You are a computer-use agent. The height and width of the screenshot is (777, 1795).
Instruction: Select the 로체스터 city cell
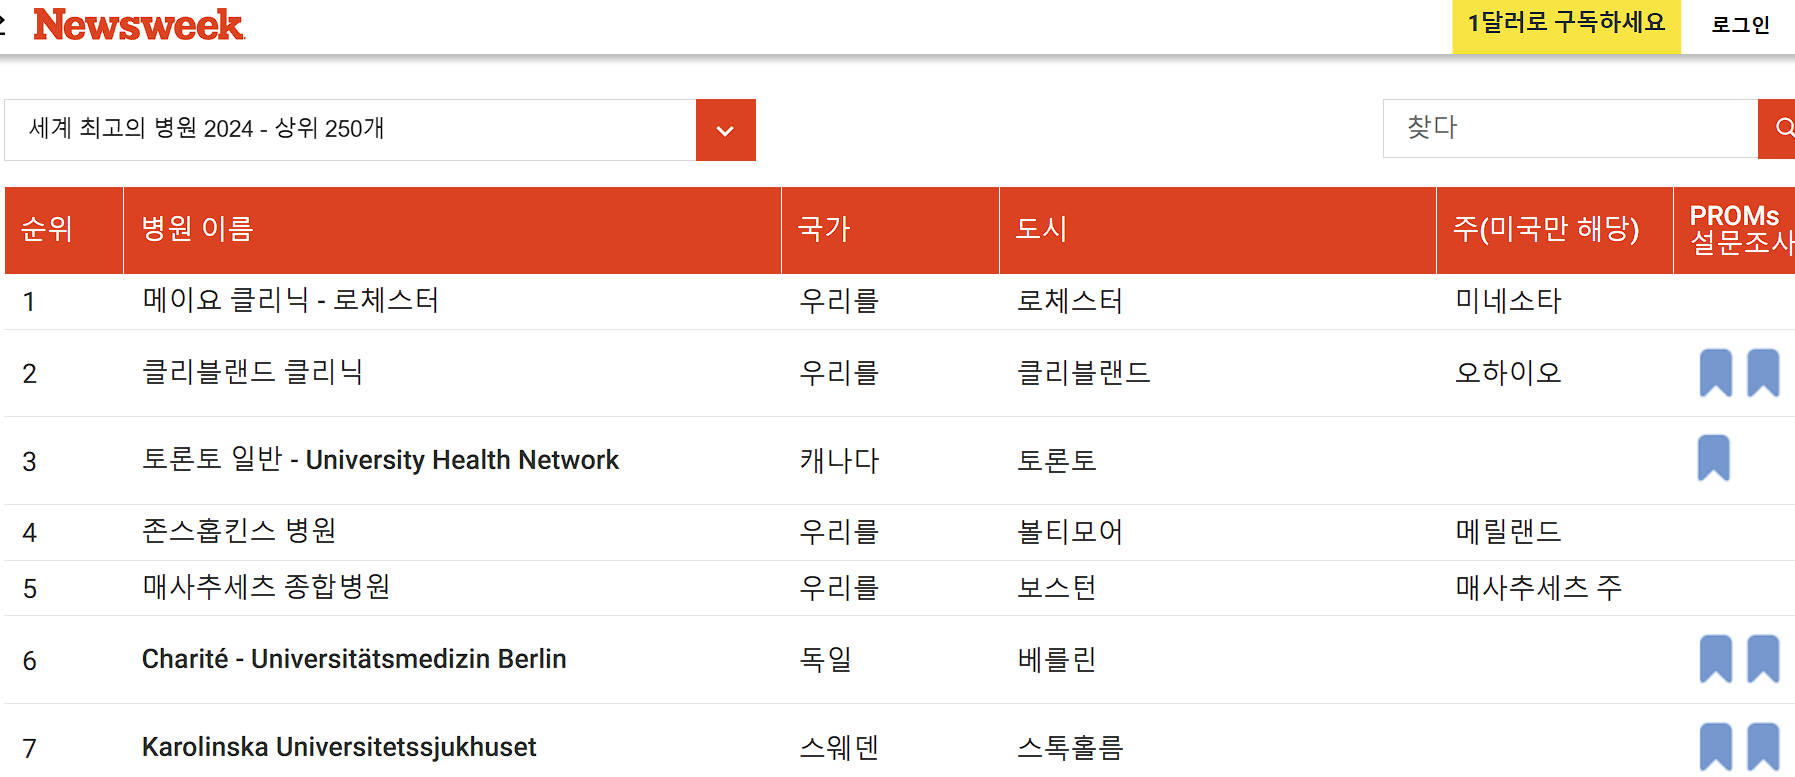1070,301
